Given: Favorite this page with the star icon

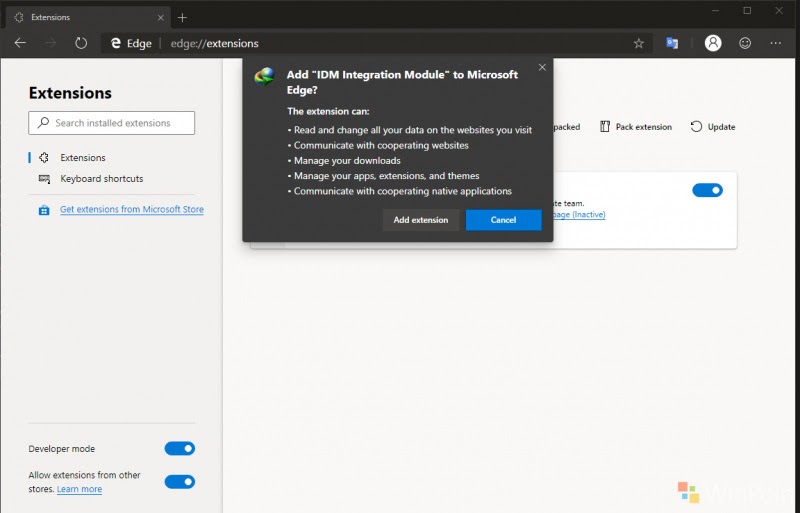Looking at the screenshot, I should click(x=638, y=43).
